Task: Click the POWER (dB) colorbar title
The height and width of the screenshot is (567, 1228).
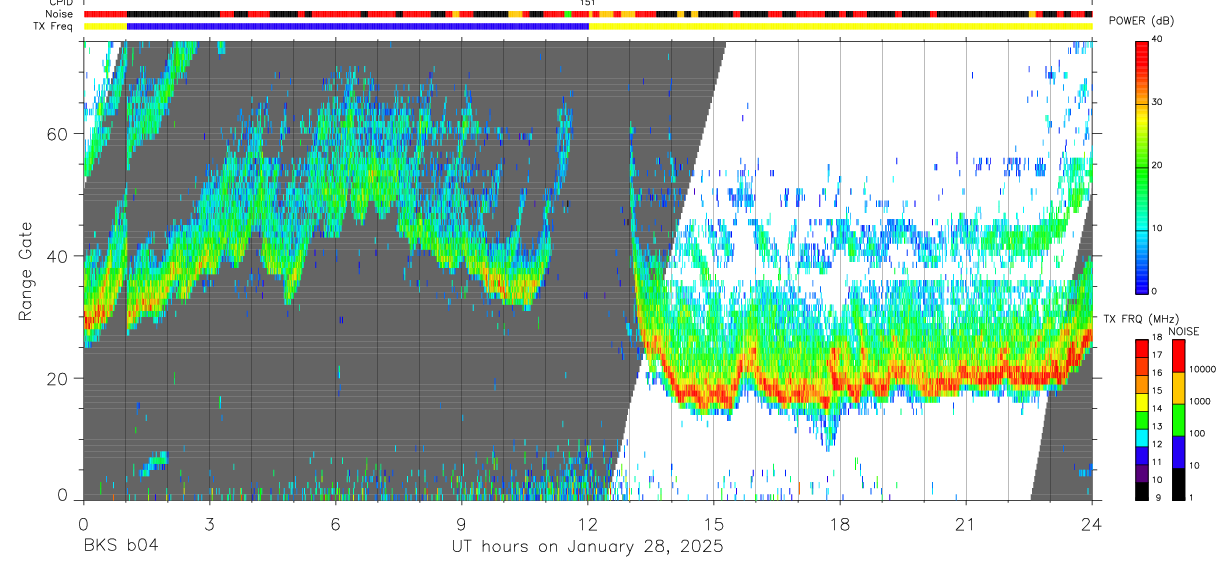Action: (1142, 21)
